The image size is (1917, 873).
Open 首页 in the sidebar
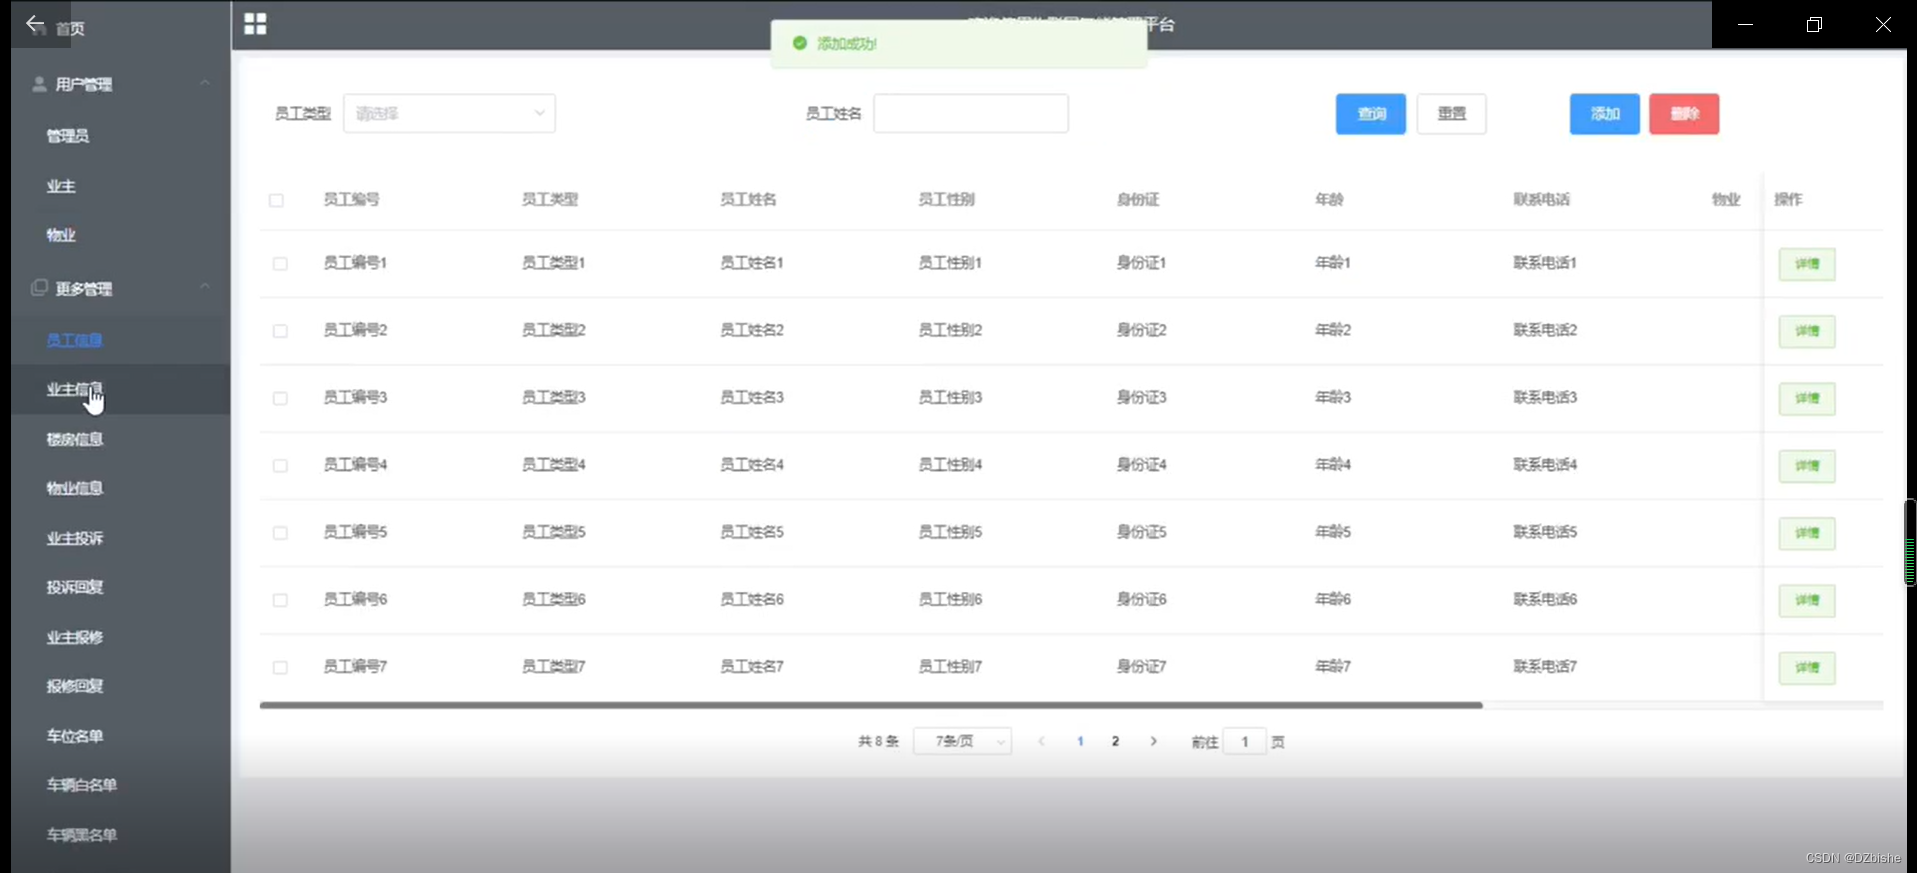70,29
